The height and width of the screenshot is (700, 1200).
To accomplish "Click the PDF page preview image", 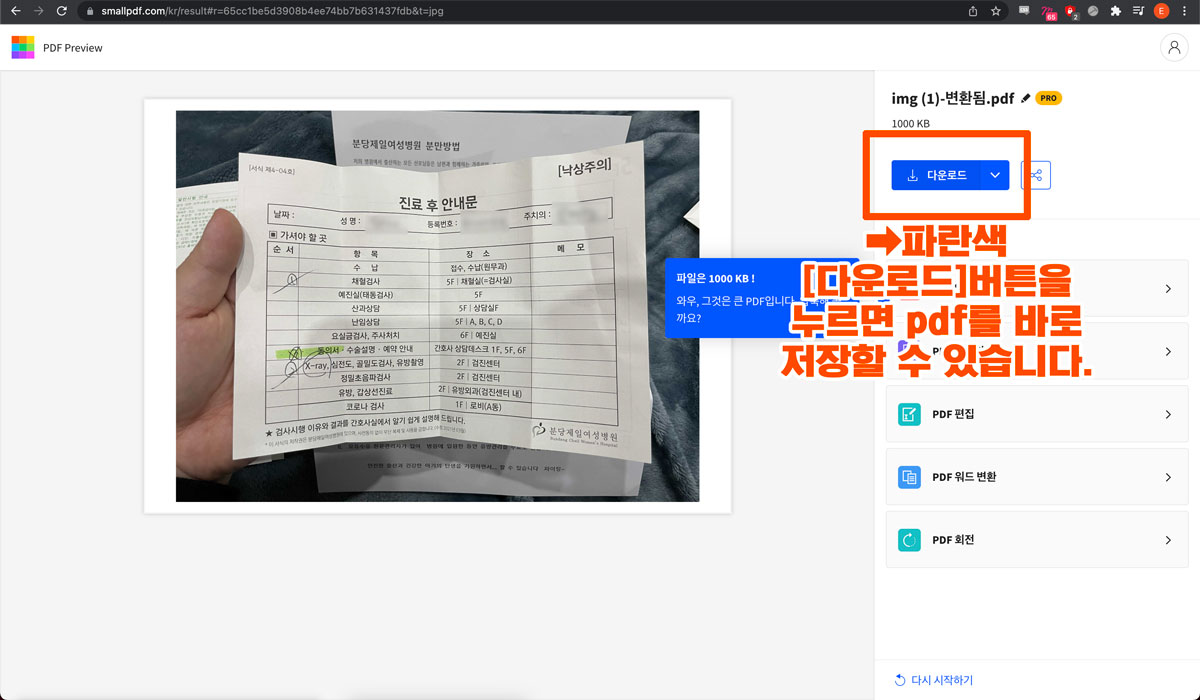I will point(438,306).
